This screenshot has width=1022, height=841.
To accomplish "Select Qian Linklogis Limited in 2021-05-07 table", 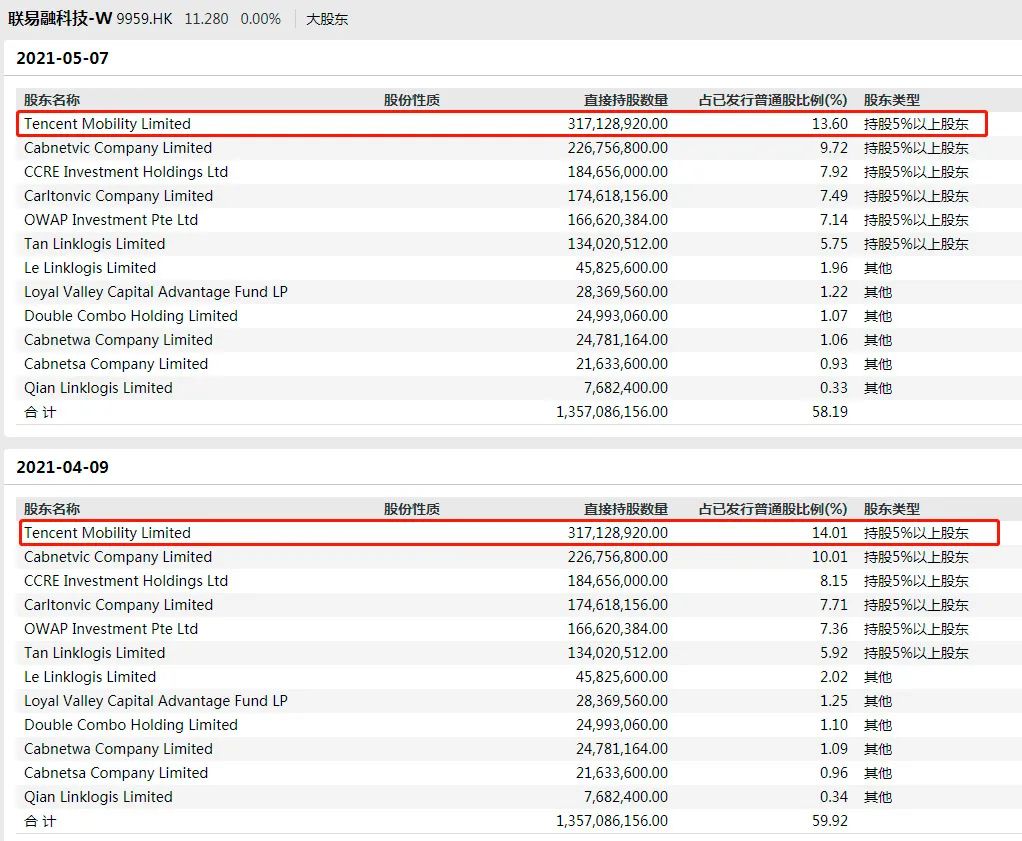I will click(98, 388).
